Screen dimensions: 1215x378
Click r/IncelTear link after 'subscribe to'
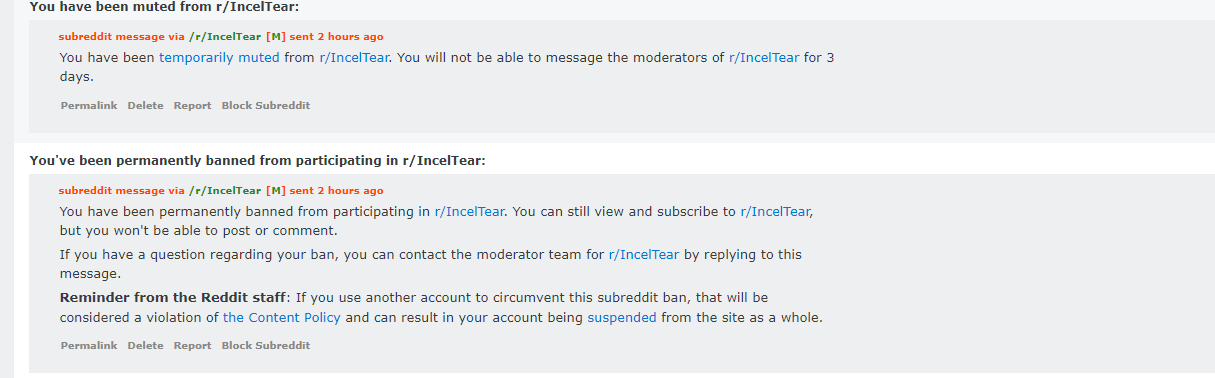[776, 211]
